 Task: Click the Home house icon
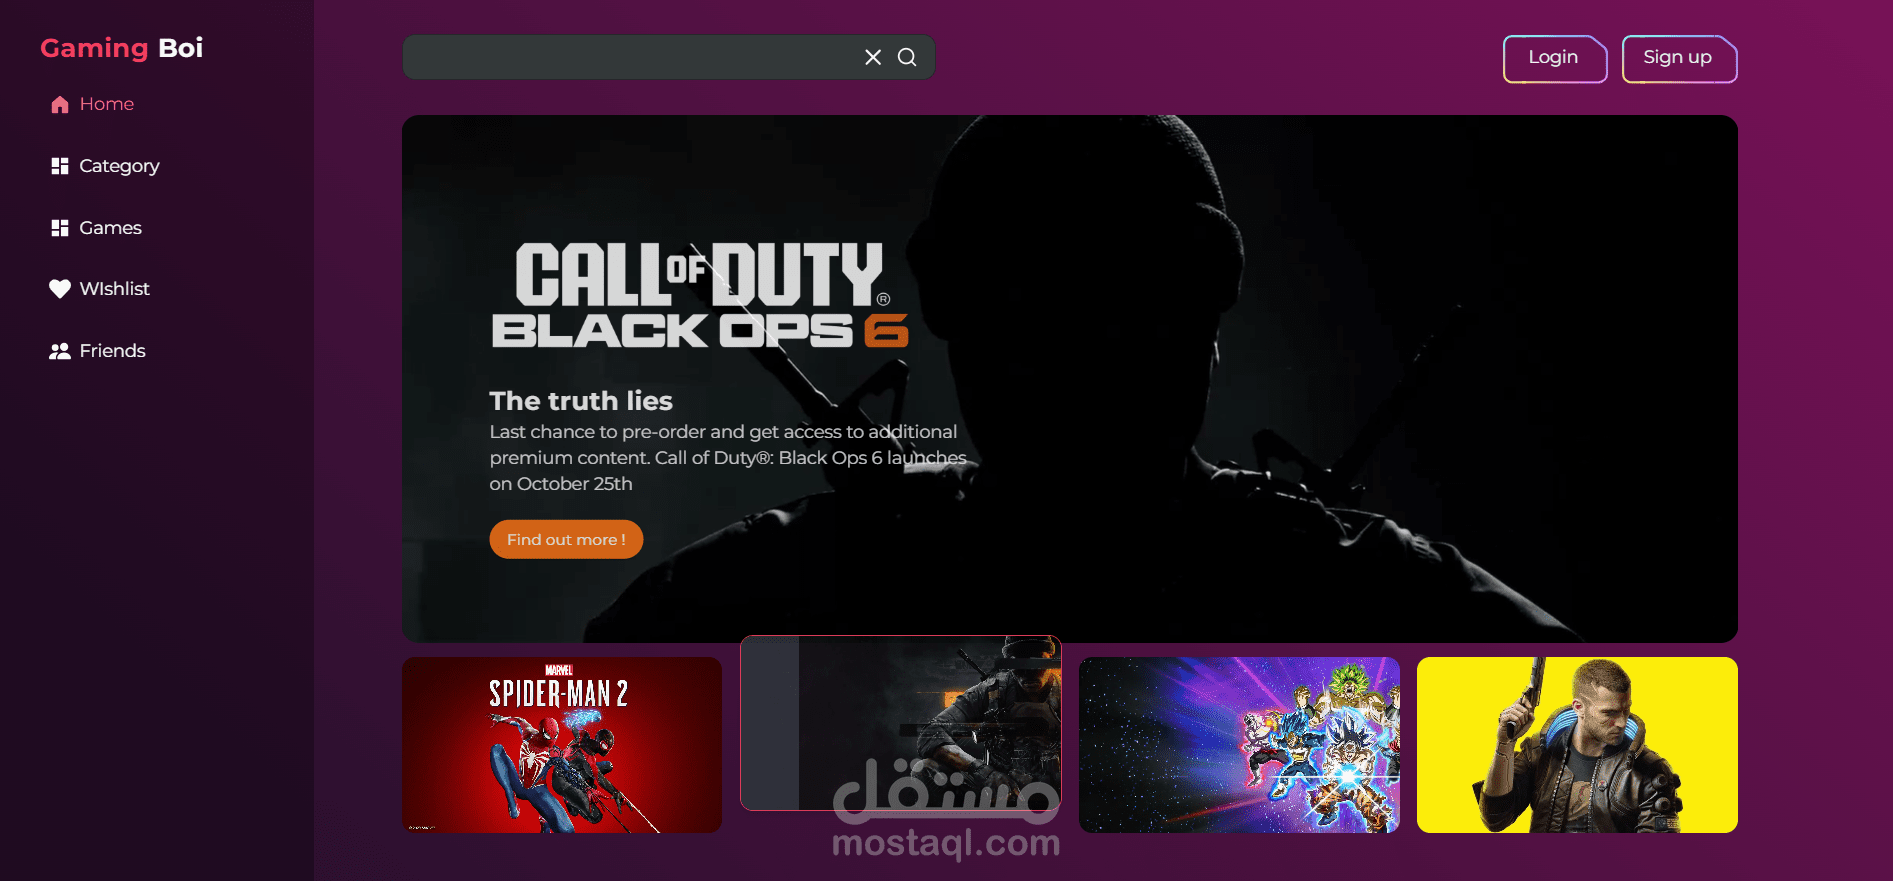[60, 104]
